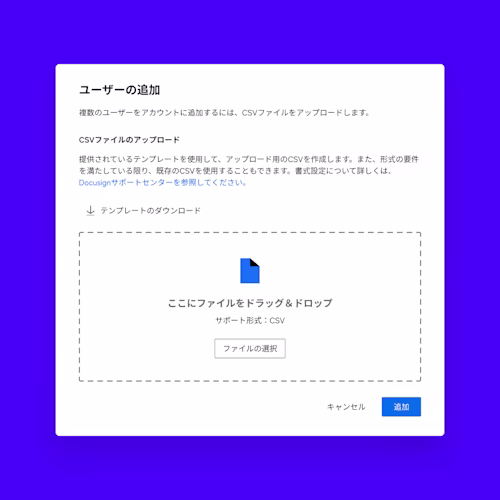Cancel with the キャンセル button
Image resolution: width=500 pixels, height=500 pixels.
pos(346,407)
